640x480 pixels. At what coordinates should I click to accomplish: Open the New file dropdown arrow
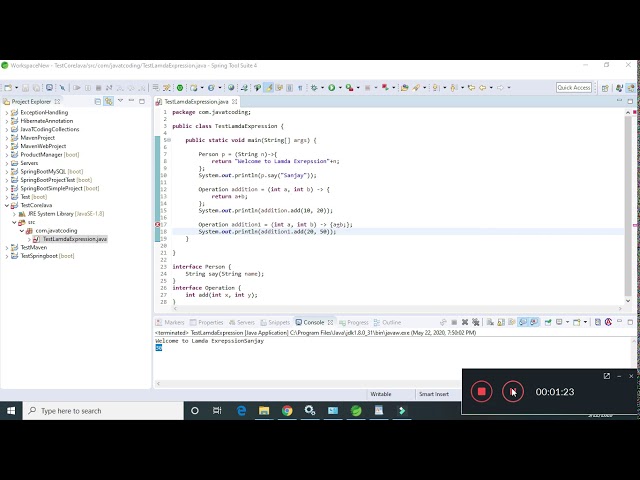pos(16,87)
